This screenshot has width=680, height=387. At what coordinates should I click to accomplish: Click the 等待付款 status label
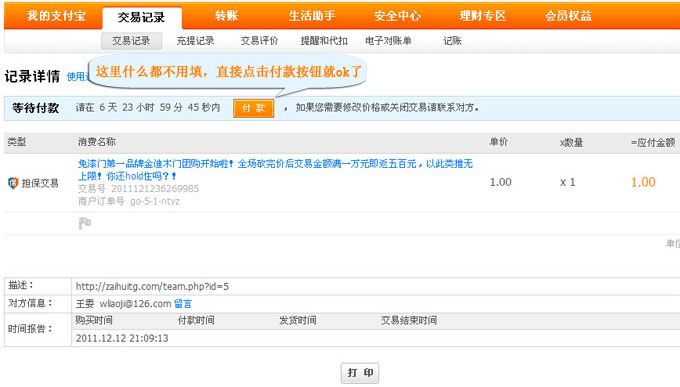point(36,108)
